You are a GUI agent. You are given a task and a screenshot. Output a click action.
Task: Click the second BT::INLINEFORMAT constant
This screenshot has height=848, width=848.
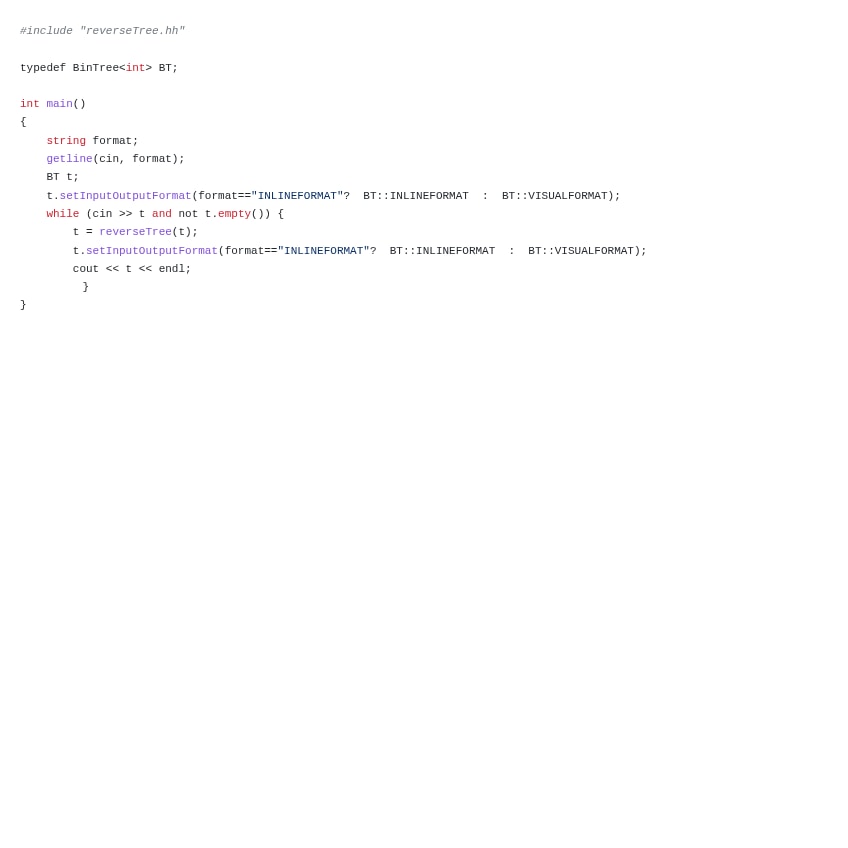coord(442,251)
